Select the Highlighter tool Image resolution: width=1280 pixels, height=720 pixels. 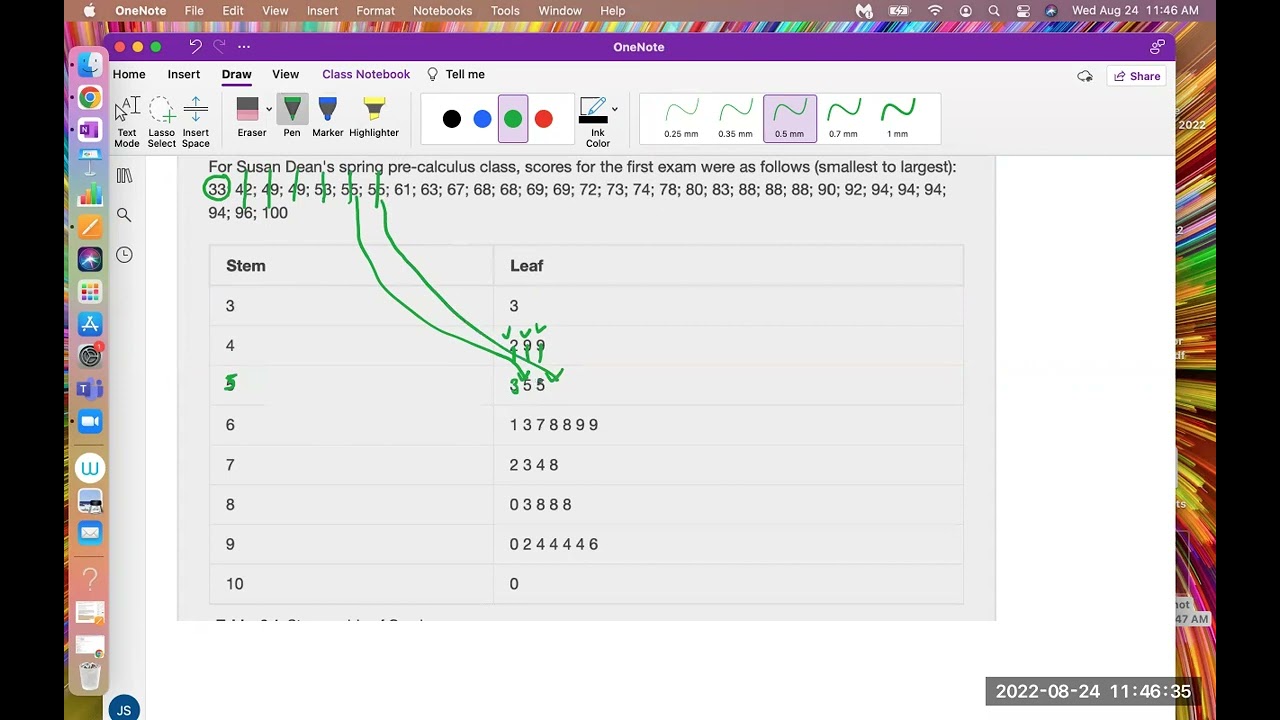pyautogui.click(x=374, y=118)
